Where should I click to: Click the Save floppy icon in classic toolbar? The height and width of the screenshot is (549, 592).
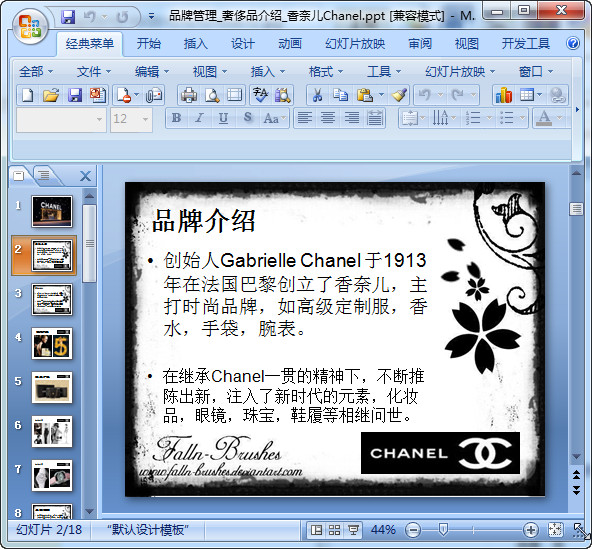tap(75, 95)
